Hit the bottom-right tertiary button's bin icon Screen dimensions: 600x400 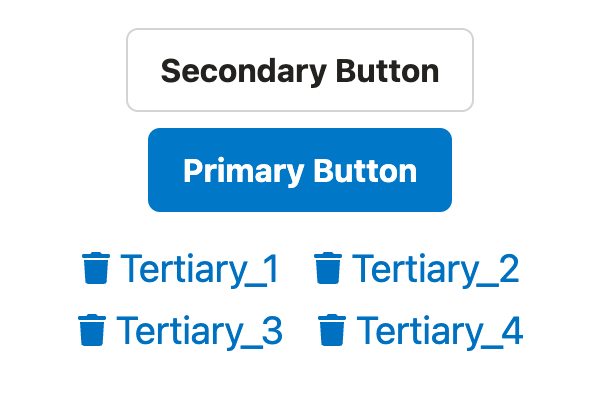[332, 330]
